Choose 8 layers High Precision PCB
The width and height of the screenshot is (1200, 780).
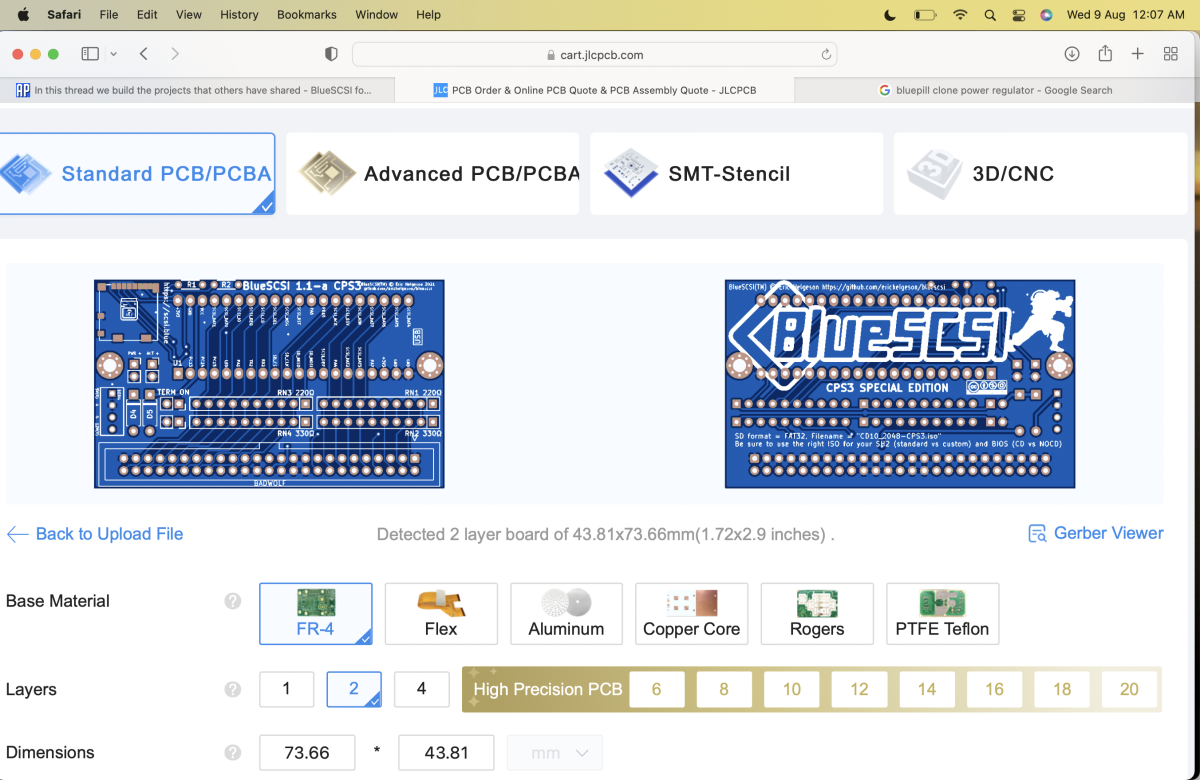[x=724, y=689]
